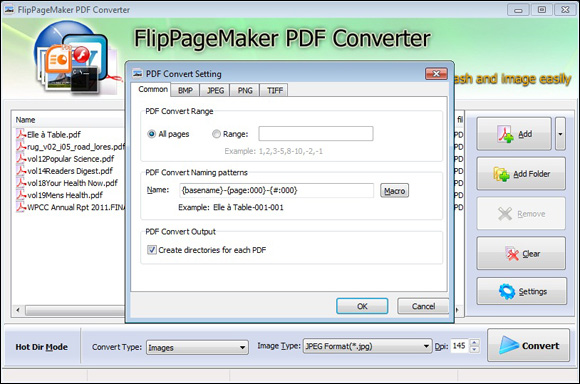This screenshot has width=580, height=384.
Task: Click the vol19Mens Health.pdf PDF icon
Action: [21, 195]
